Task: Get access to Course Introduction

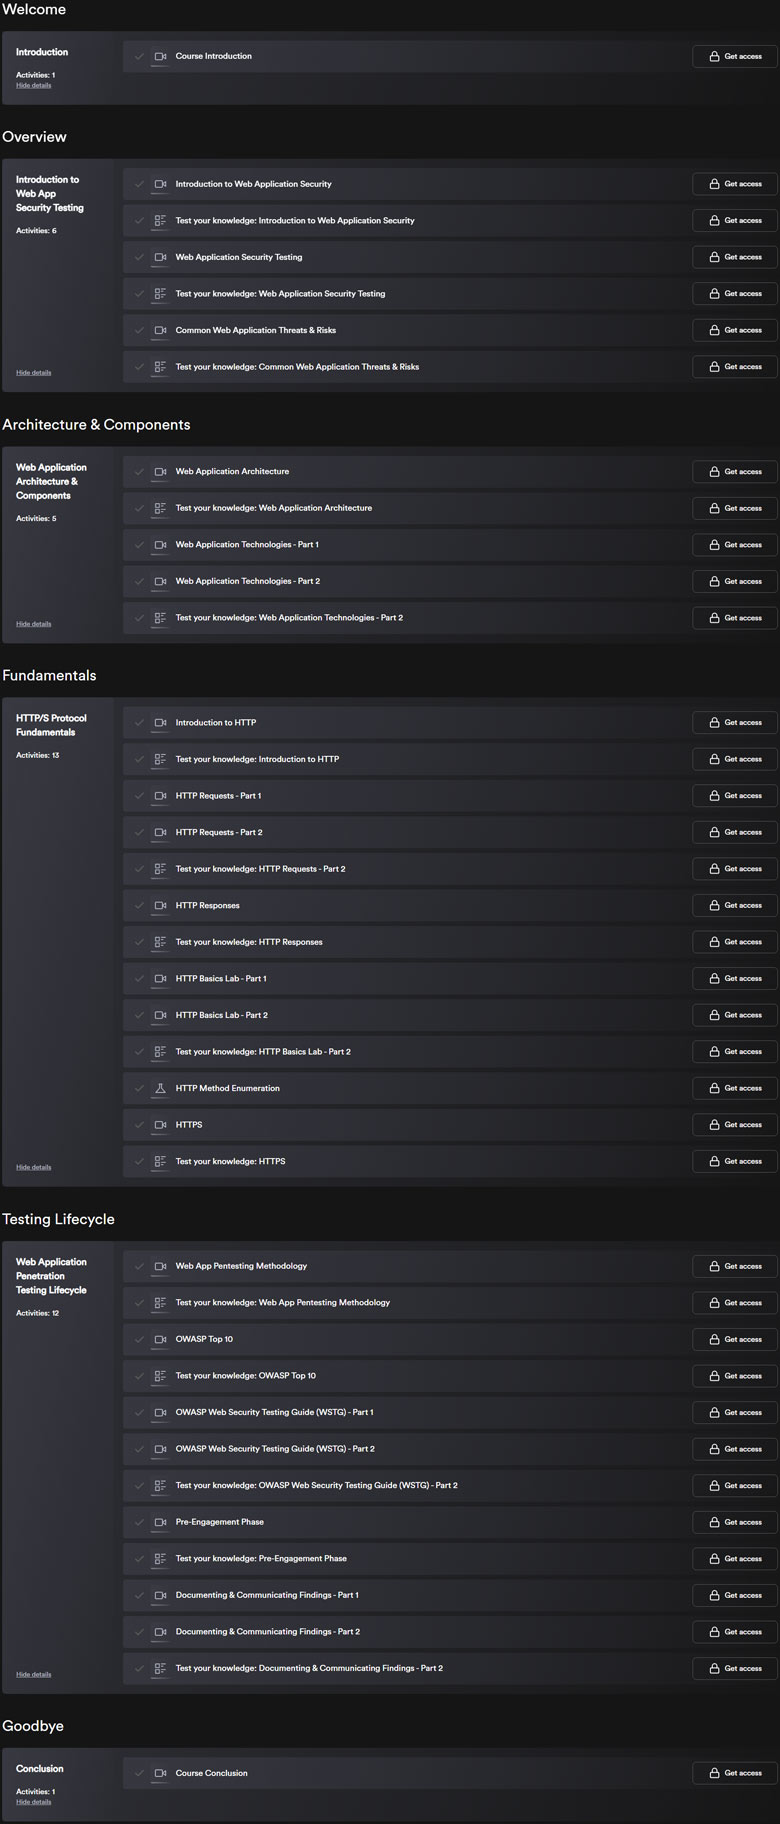Action: [x=735, y=56]
